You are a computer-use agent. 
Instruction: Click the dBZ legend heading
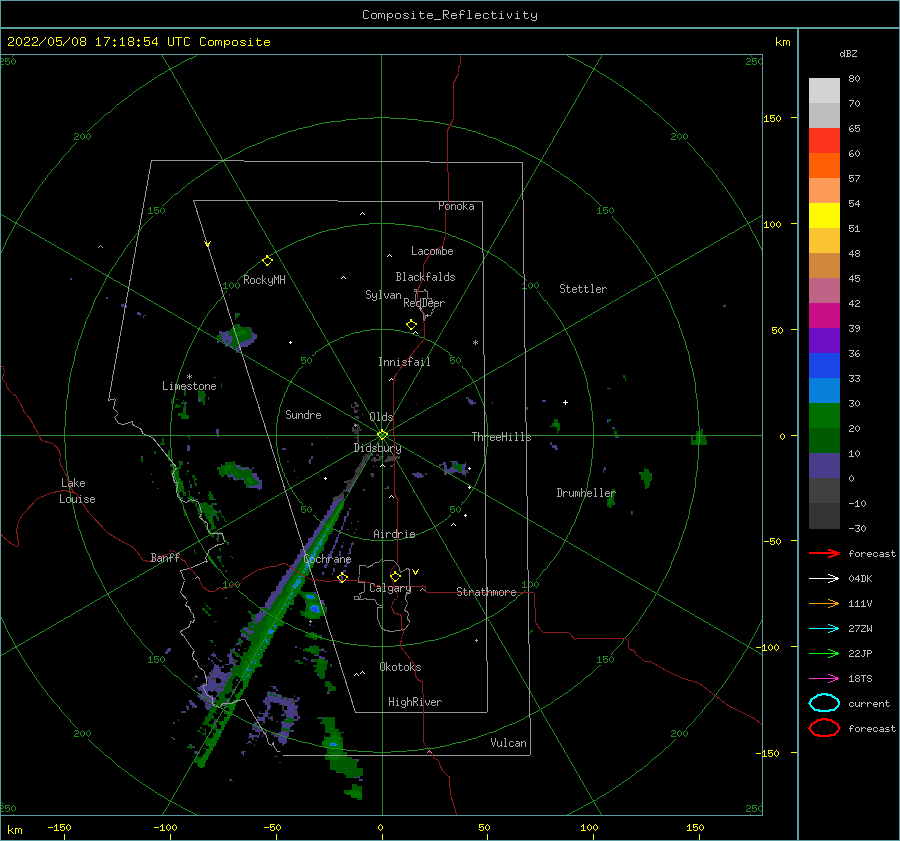click(x=848, y=53)
